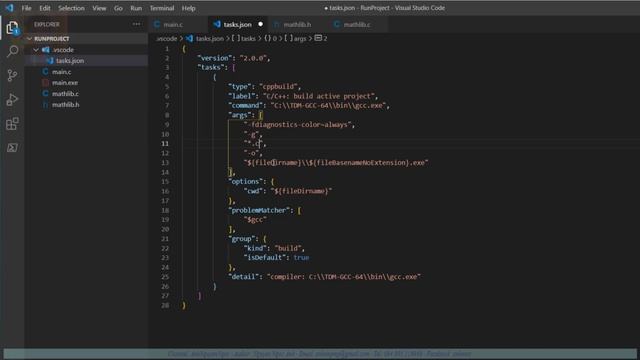Click line number 13 in the gutter

(x=165, y=162)
